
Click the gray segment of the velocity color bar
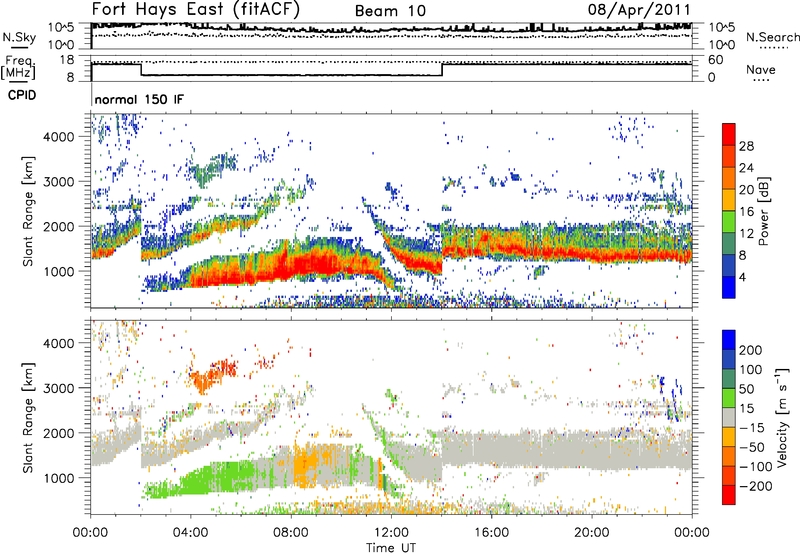click(x=729, y=417)
